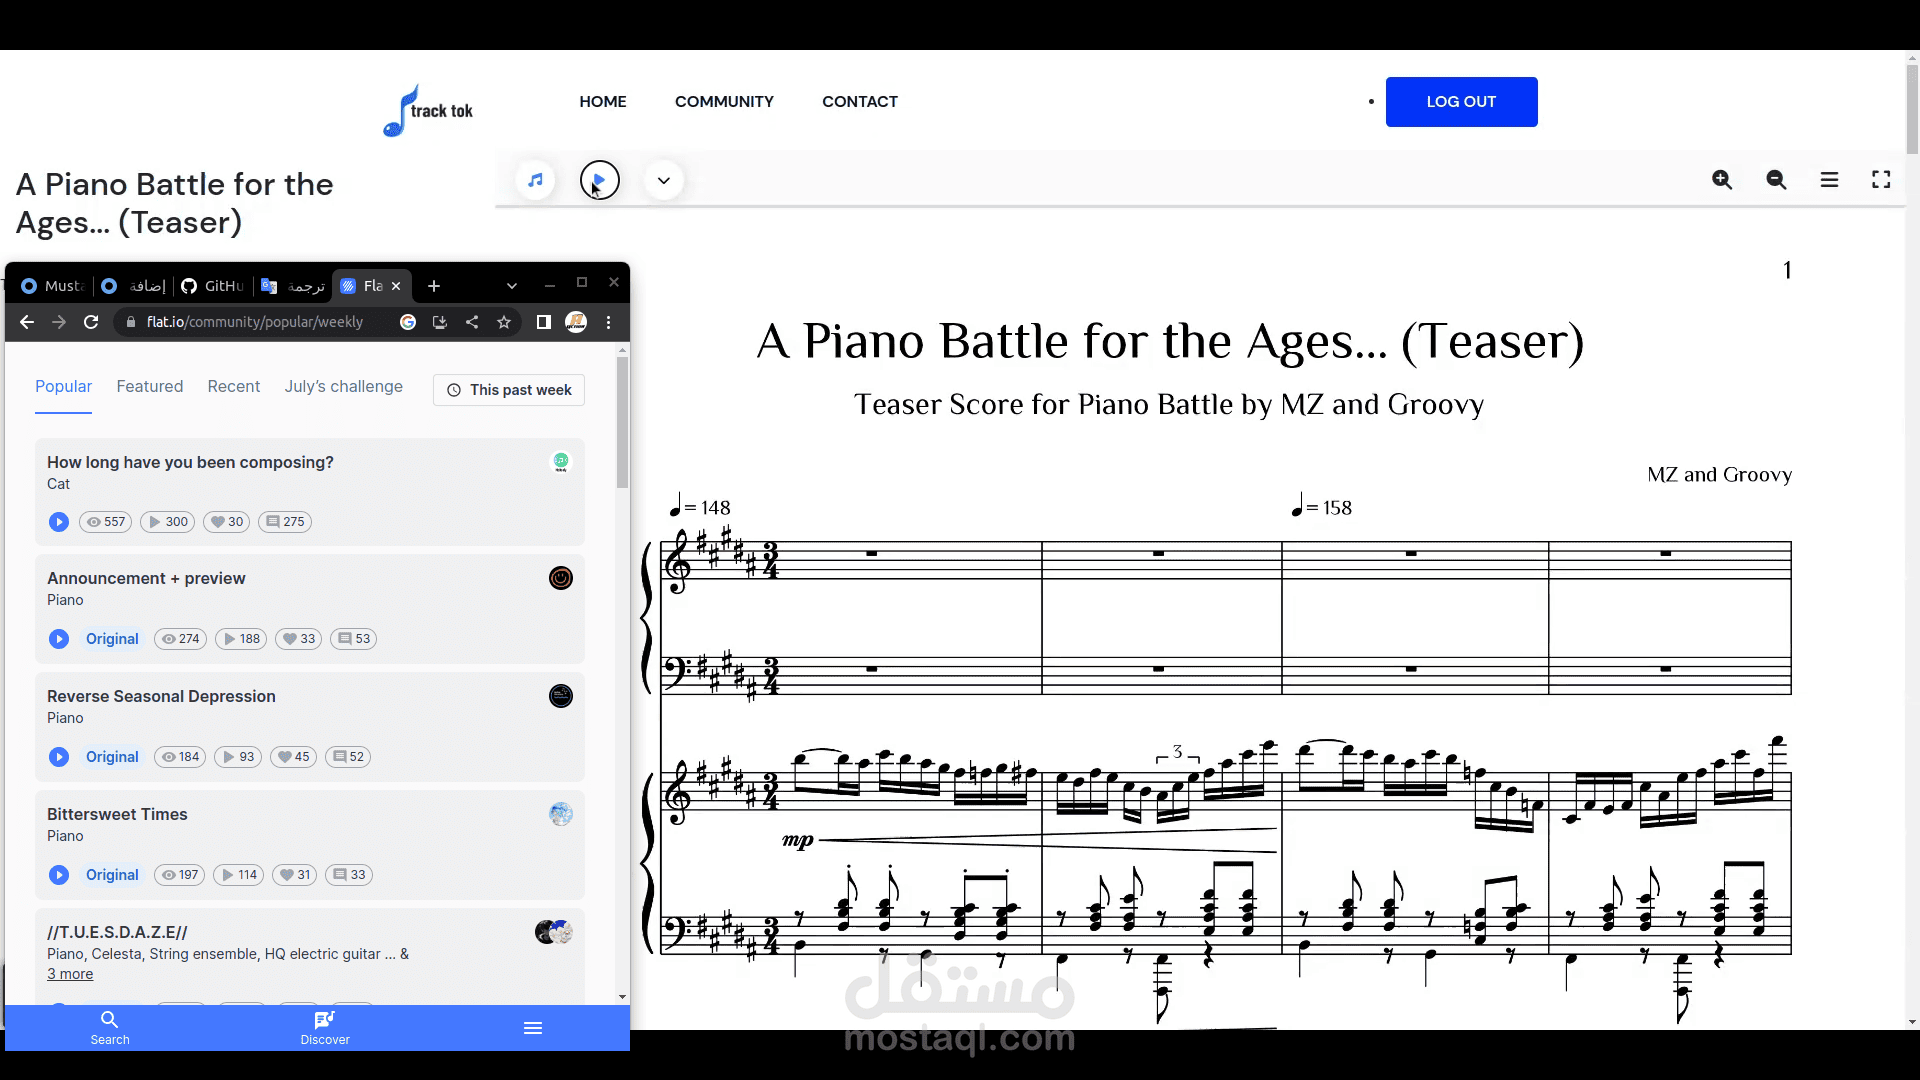Open the Chrome three-dot menu
The width and height of the screenshot is (1920, 1080).
point(608,322)
